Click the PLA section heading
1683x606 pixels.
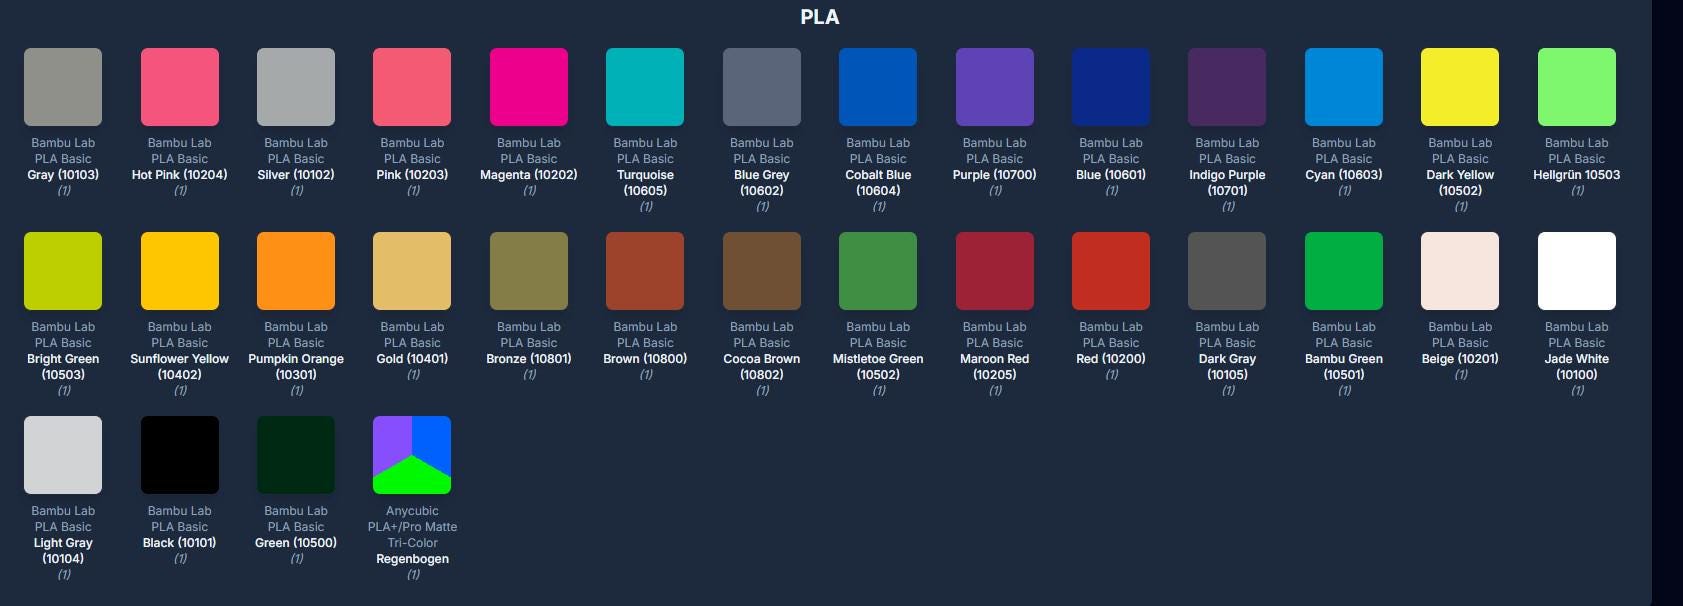pos(820,17)
